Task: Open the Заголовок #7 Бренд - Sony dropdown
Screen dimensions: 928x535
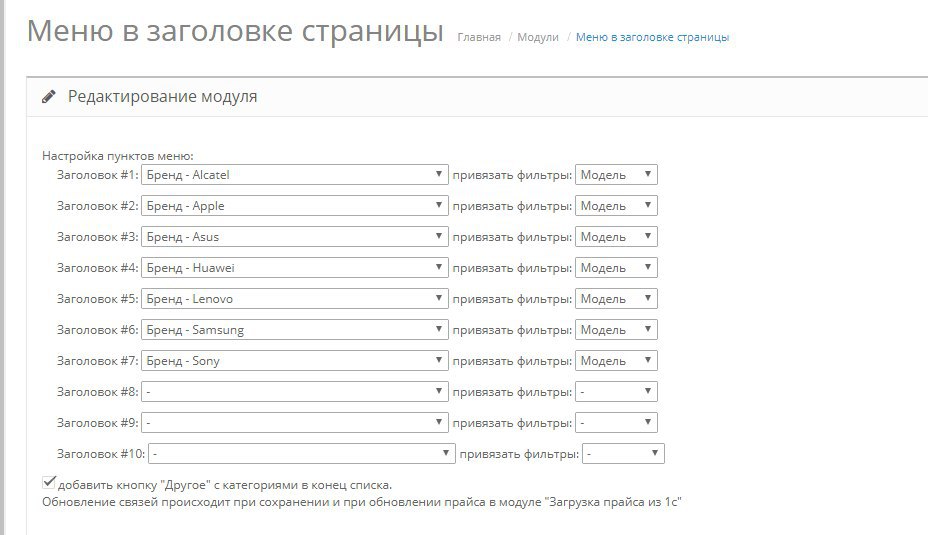Action: click(295, 360)
